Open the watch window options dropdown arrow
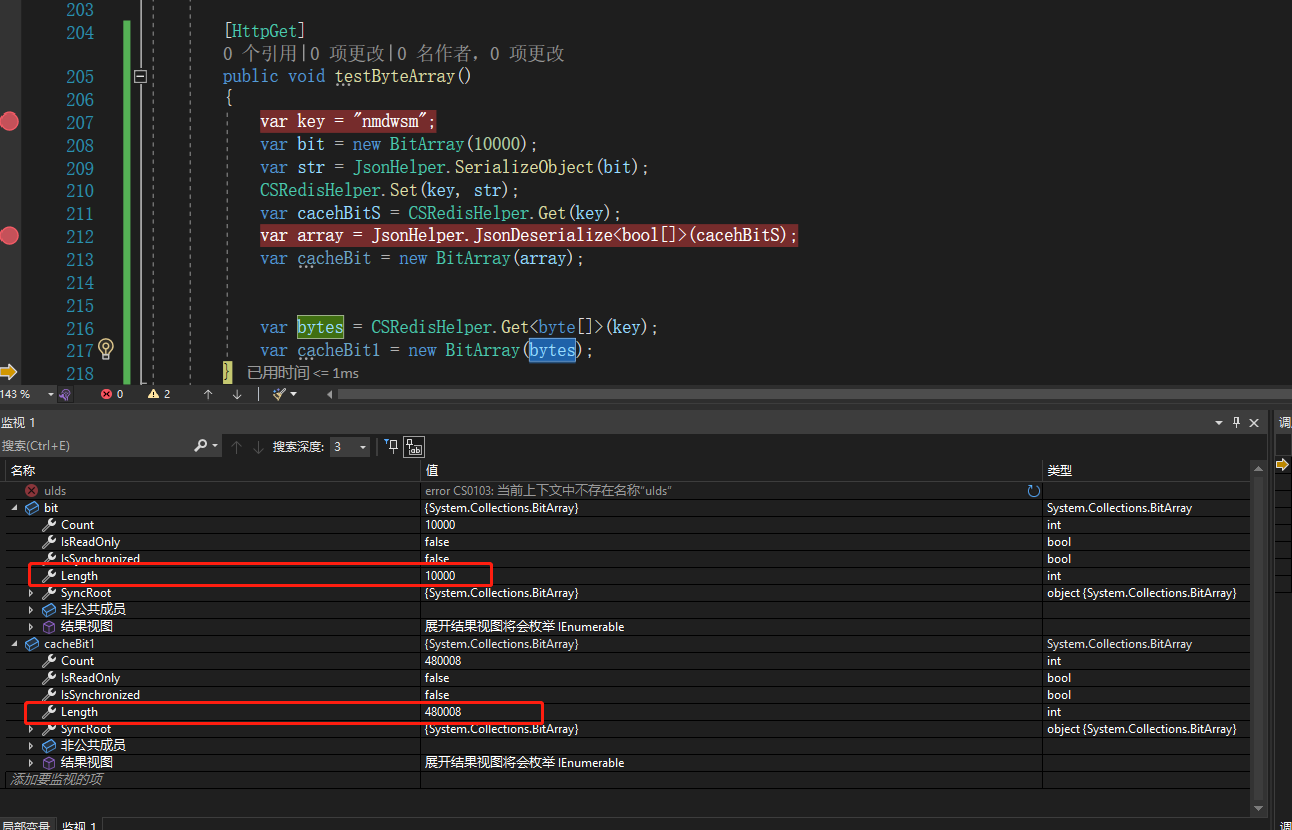The width and height of the screenshot is (1292, 830). click(1218, 423)
